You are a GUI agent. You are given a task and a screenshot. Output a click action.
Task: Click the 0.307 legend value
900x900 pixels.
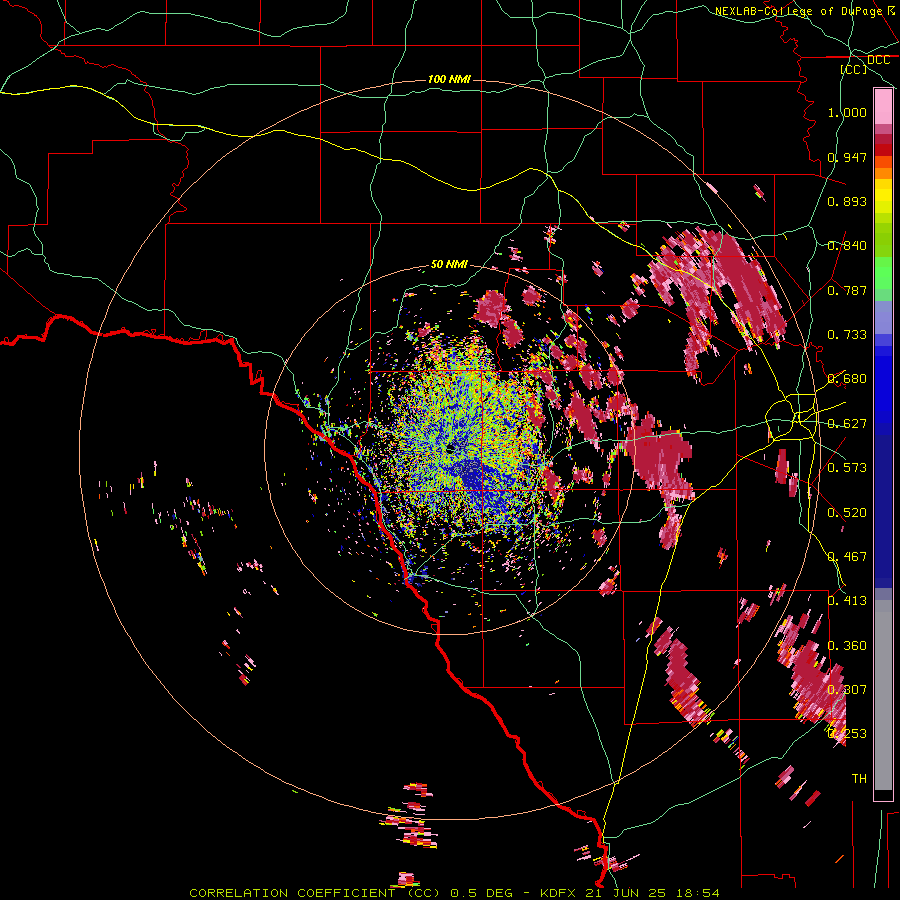tap(847, 690)
